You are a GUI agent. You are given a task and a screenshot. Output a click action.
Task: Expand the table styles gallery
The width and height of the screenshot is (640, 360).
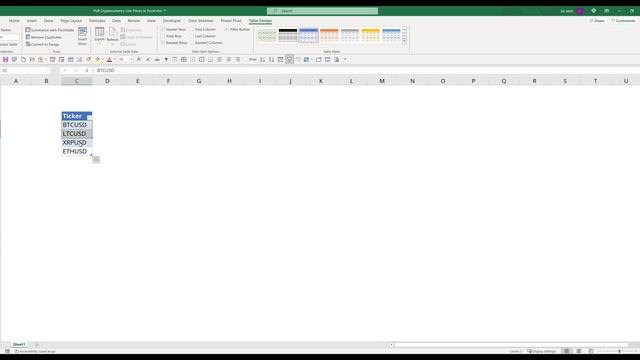(x=404, y=41)
